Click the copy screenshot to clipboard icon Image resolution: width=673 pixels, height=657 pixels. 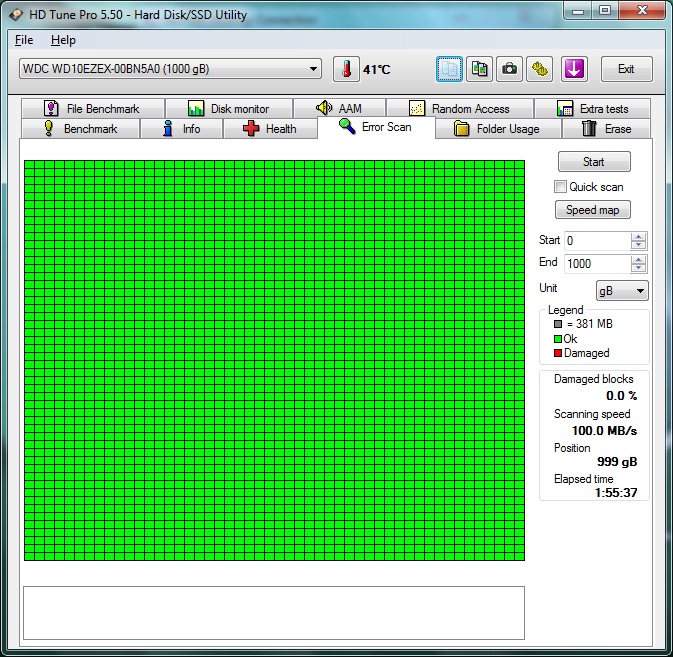(479, 69)
